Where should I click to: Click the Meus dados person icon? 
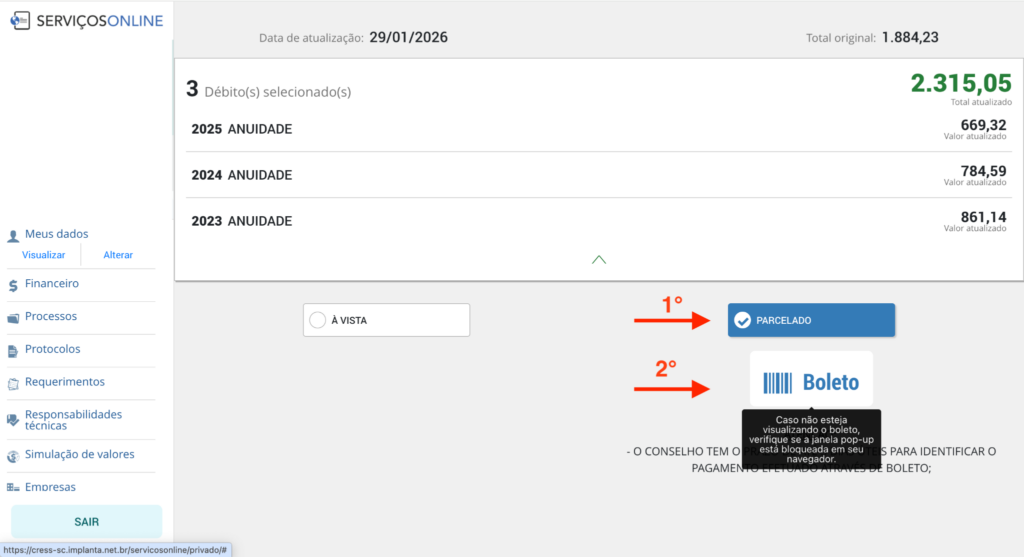pyautogui.click(x=13, y=236)
